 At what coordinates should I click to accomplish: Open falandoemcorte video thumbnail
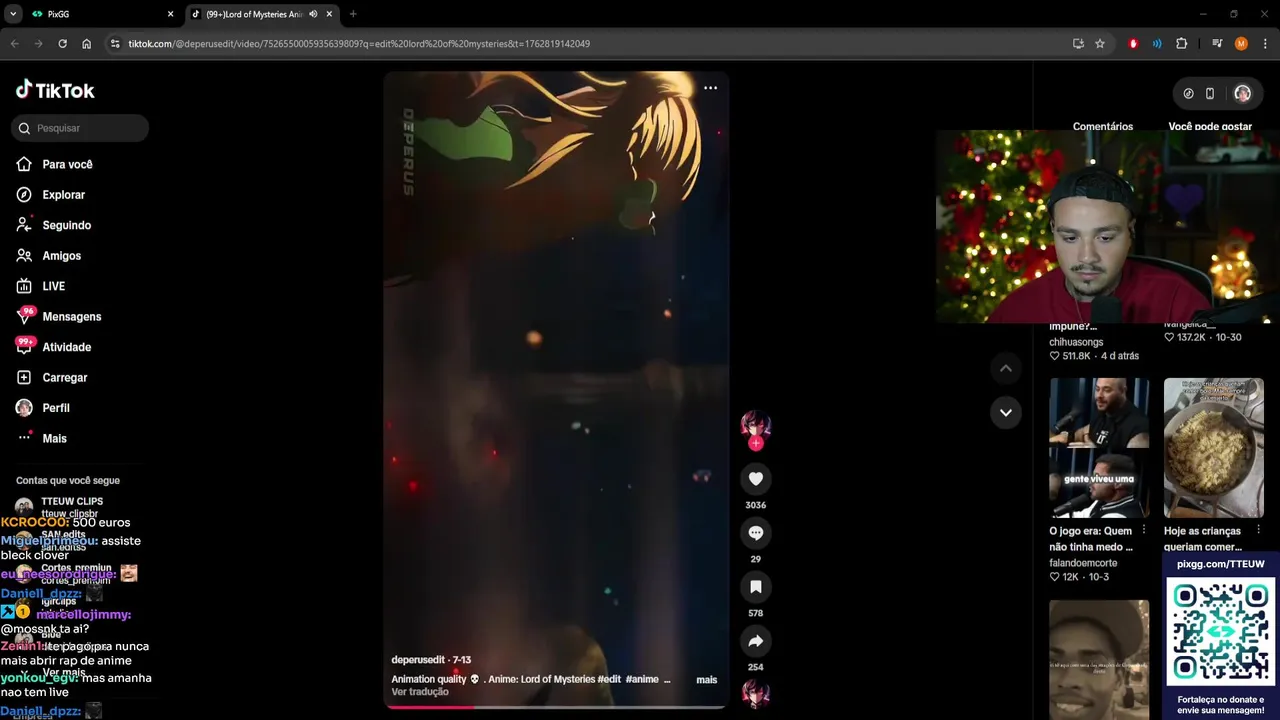click(x=1099, y=448)
